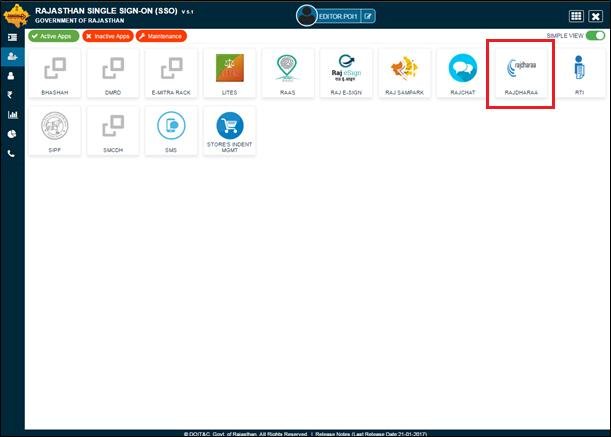Viewport: 611px width, 437px height.
Task: Open the RAJ E-SIGN app
Action: [346, 73]
